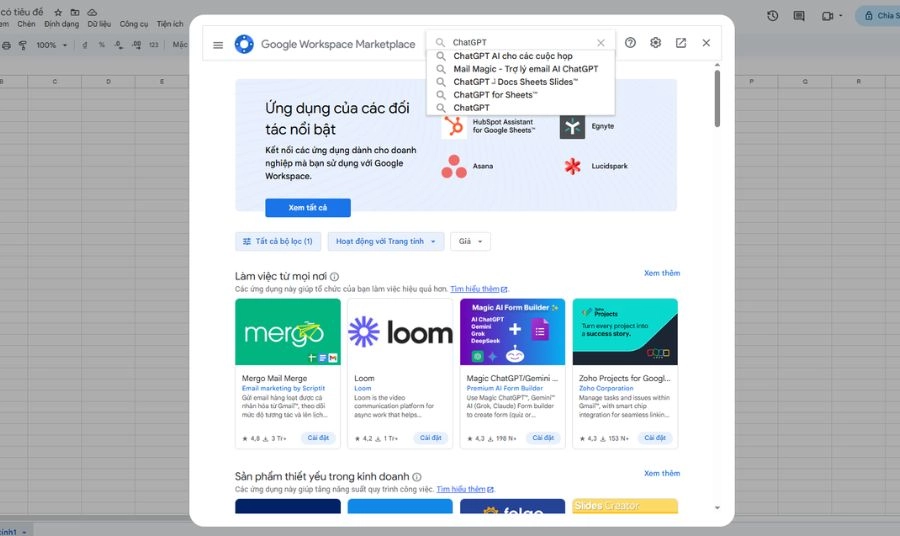This screenshot has width=900, height=536.
Task: Choose suggestion 'Mail Magic - Trợ lý email AI ChatGPT'
Action: click(521, 69)
